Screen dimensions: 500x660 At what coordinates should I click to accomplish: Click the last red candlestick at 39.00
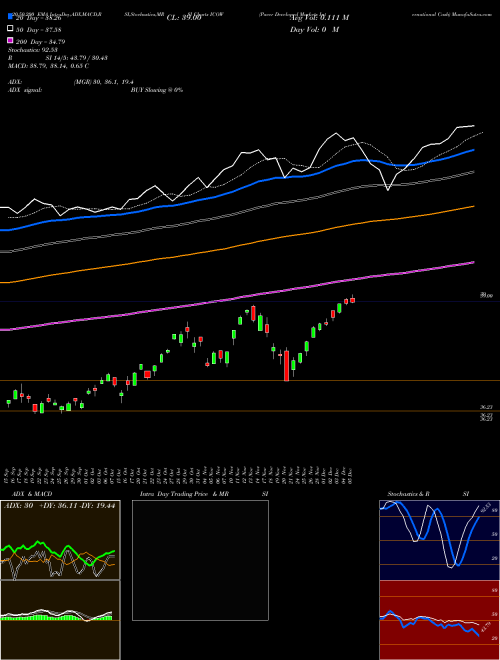(x=353, y=300)
